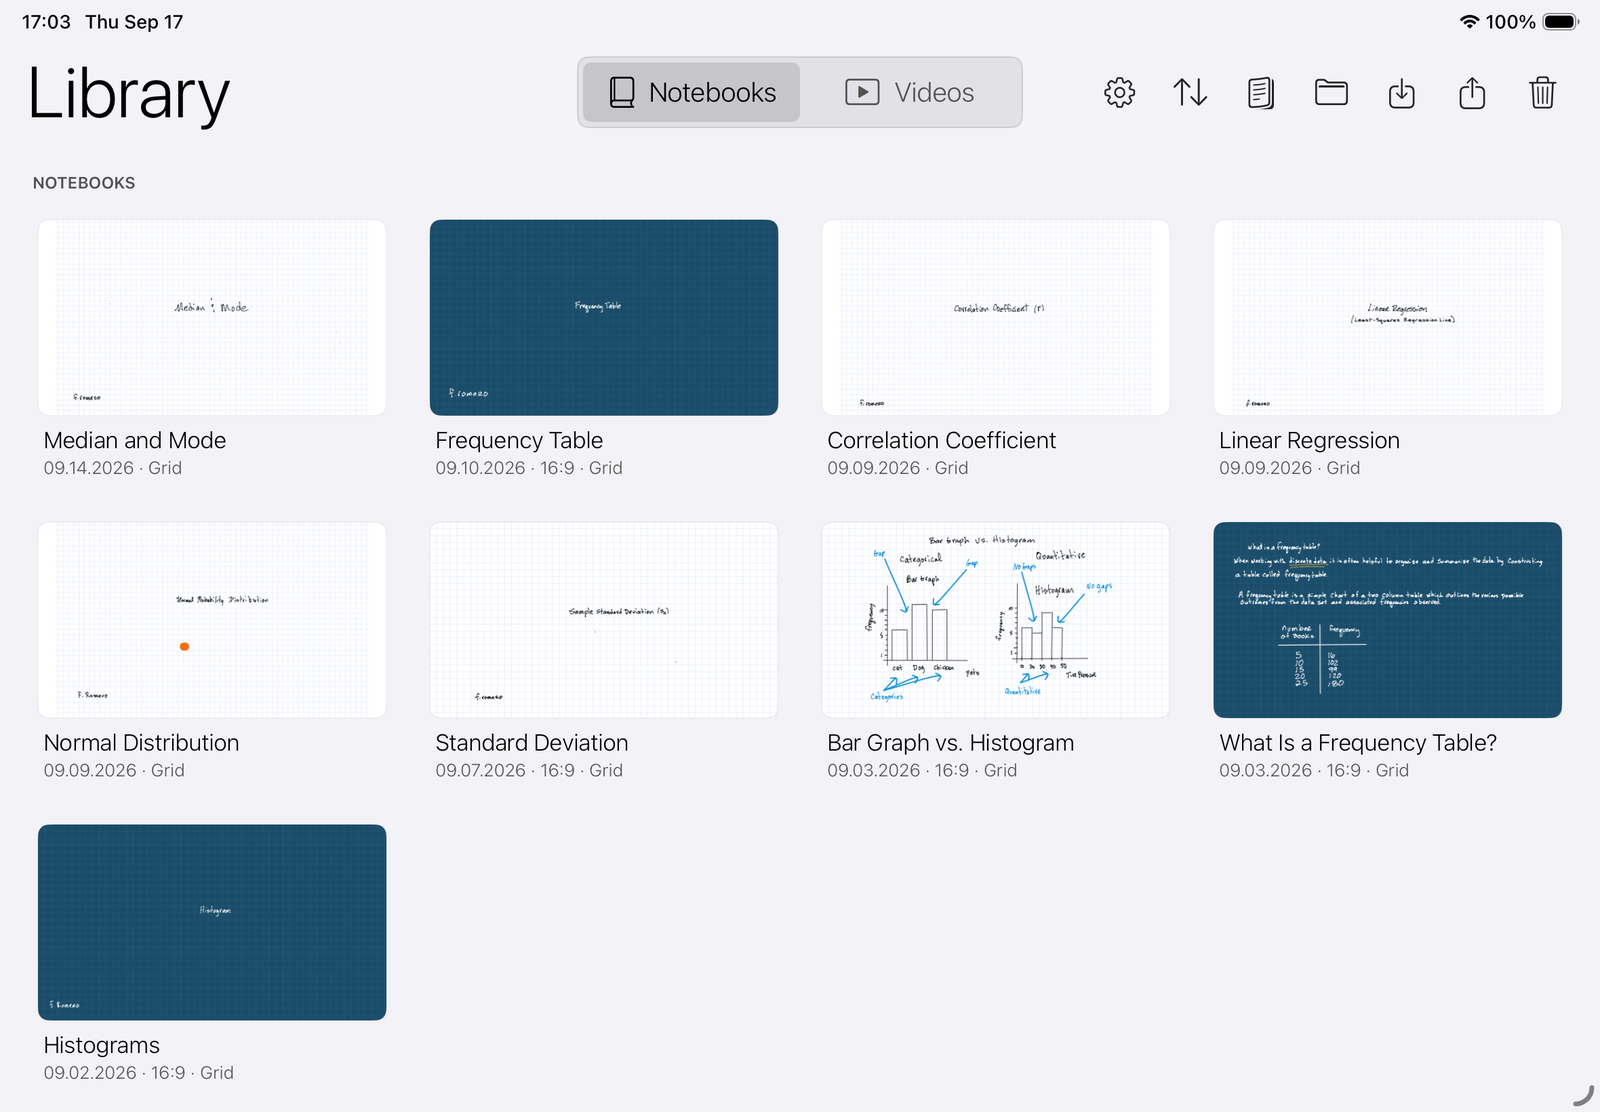The image size is (1600, 1112).
Task: Select the 'Correlation Coefficient' title text
Action: pyautogui.click(x=942, y=441)
